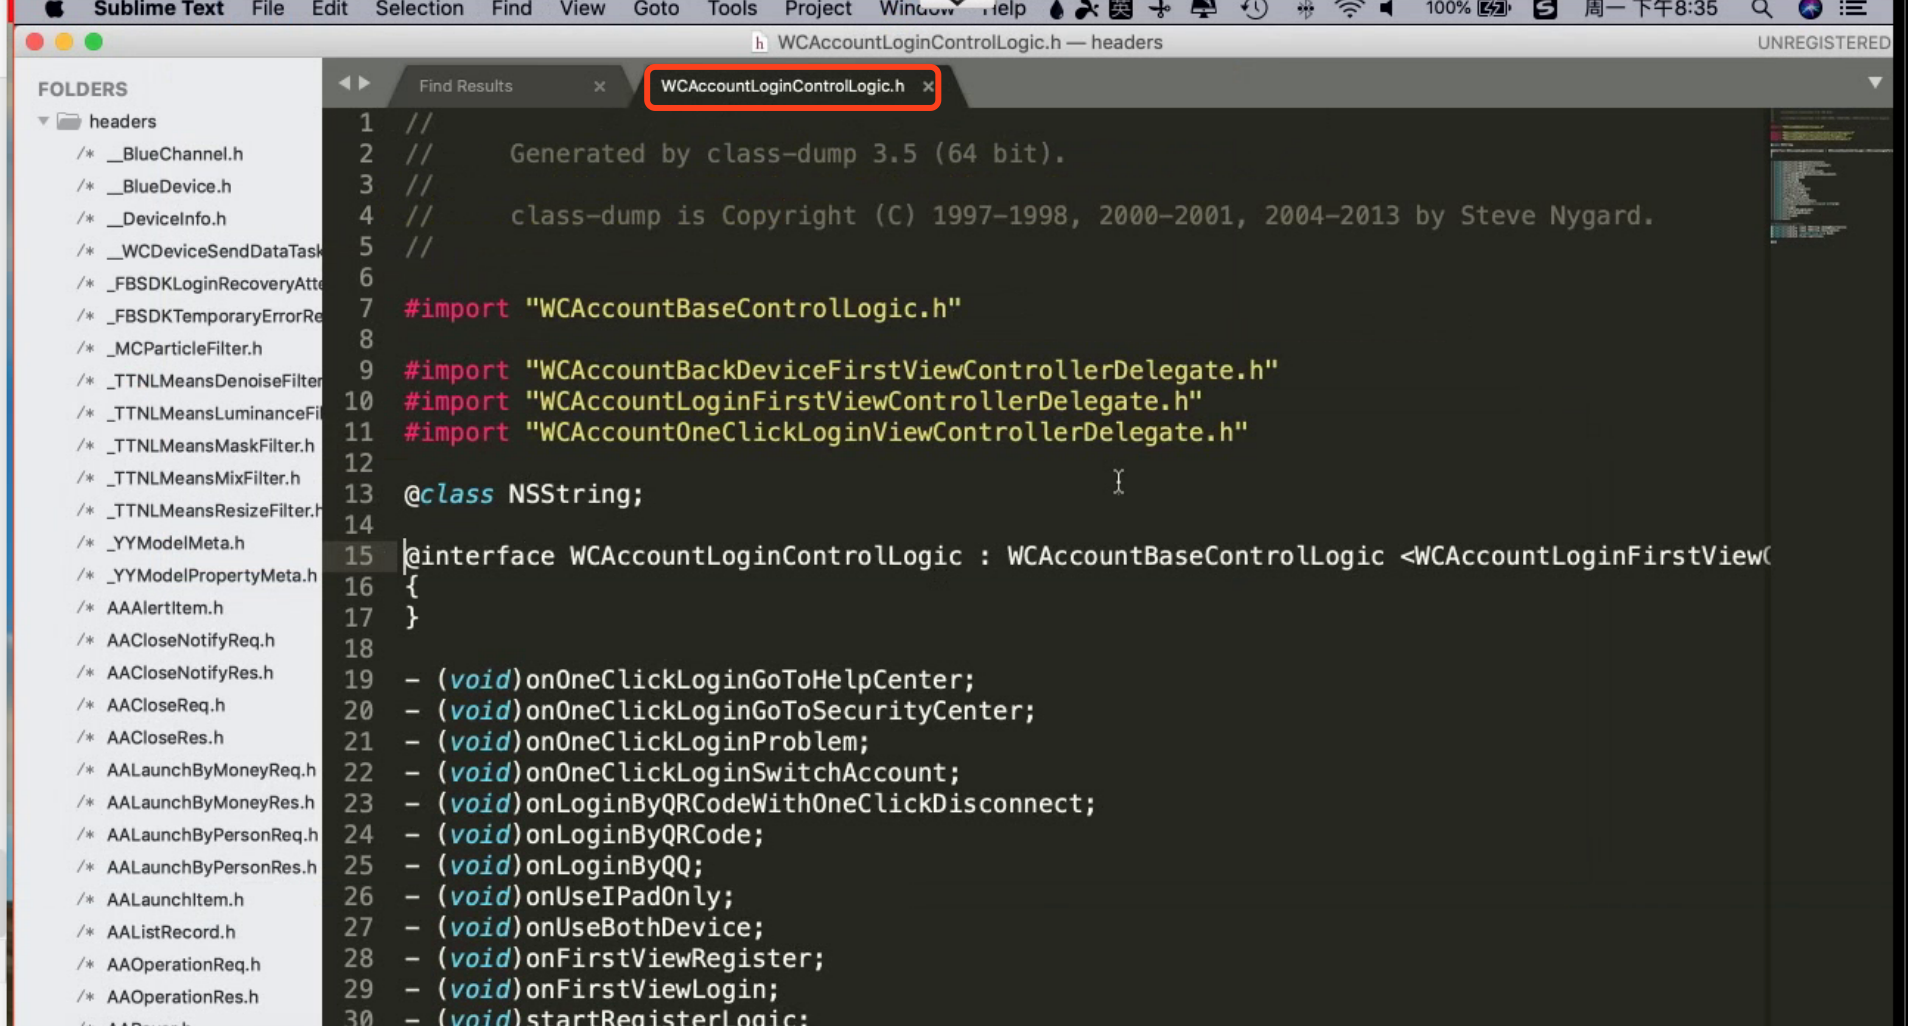Click line number 15 in the gutter

pos(358,556)
